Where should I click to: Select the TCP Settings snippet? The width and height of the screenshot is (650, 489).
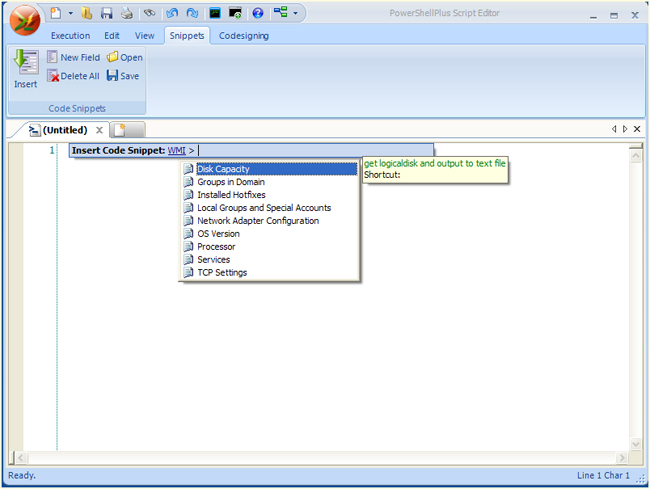(270, 273)
